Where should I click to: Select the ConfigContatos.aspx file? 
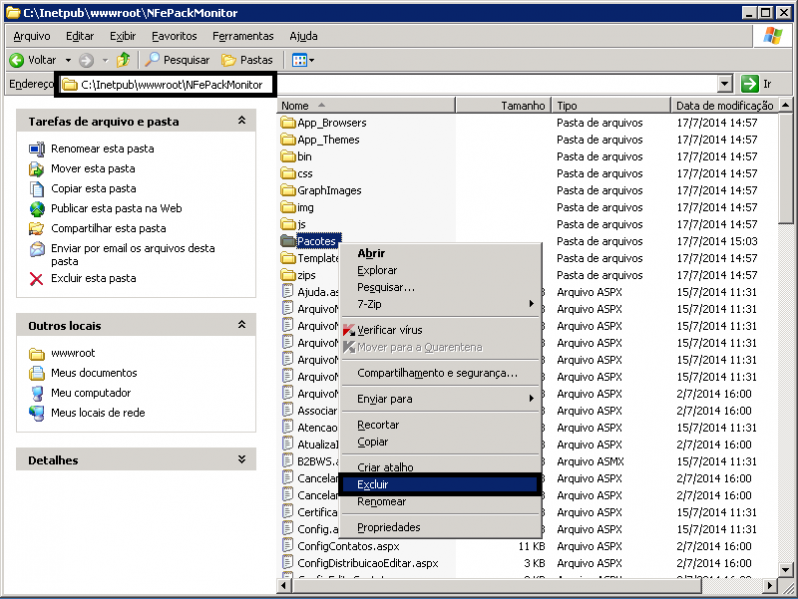click(347, 547)
